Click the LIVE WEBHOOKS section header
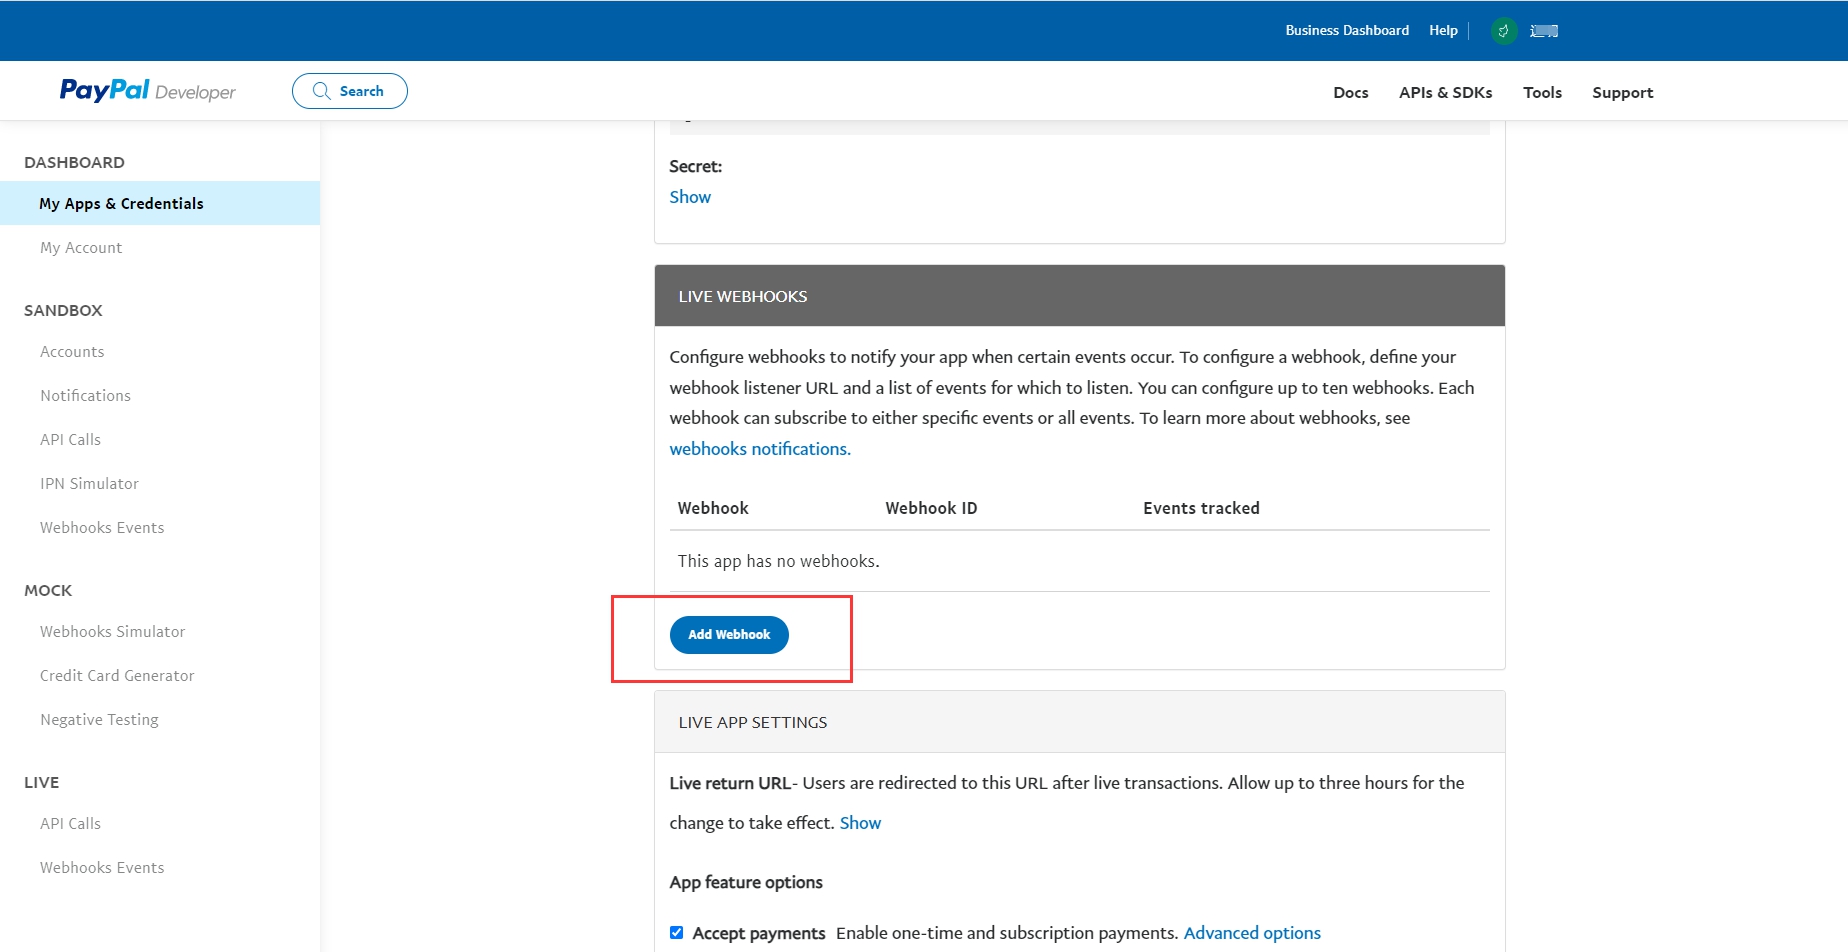This screenshot has height=952, width=1848. 1080,296
